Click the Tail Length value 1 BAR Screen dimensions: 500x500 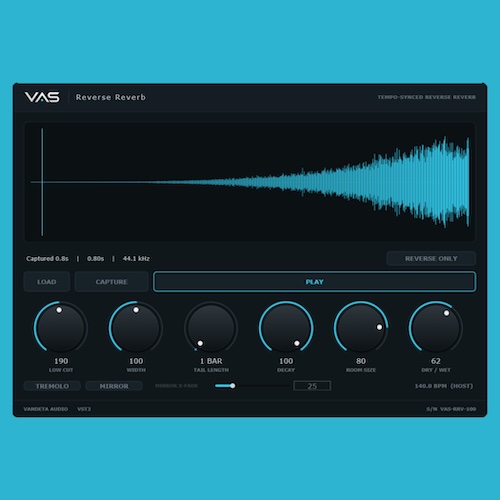[x=211, y=361]
